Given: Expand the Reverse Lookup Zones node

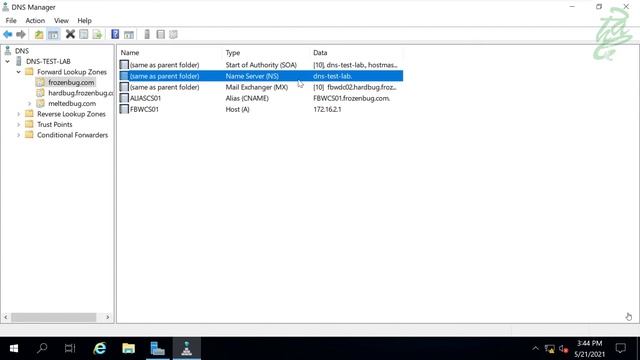Looking at the screenshot, I should pyautogui.click(x=18, y=114).
